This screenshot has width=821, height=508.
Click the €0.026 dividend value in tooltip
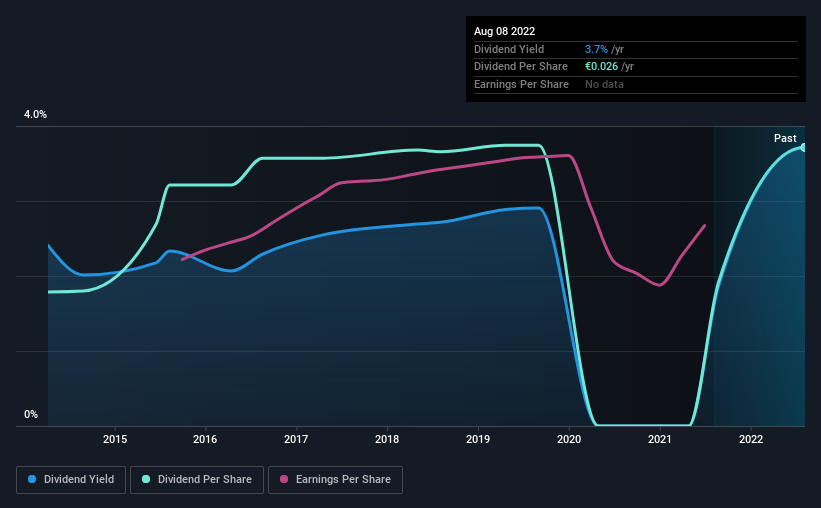602,66
